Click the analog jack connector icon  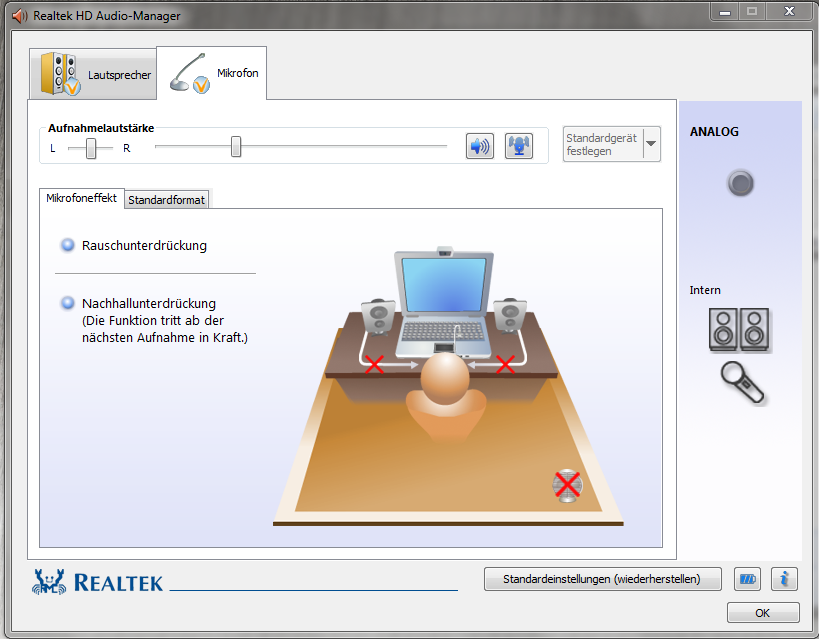(740, 183)
